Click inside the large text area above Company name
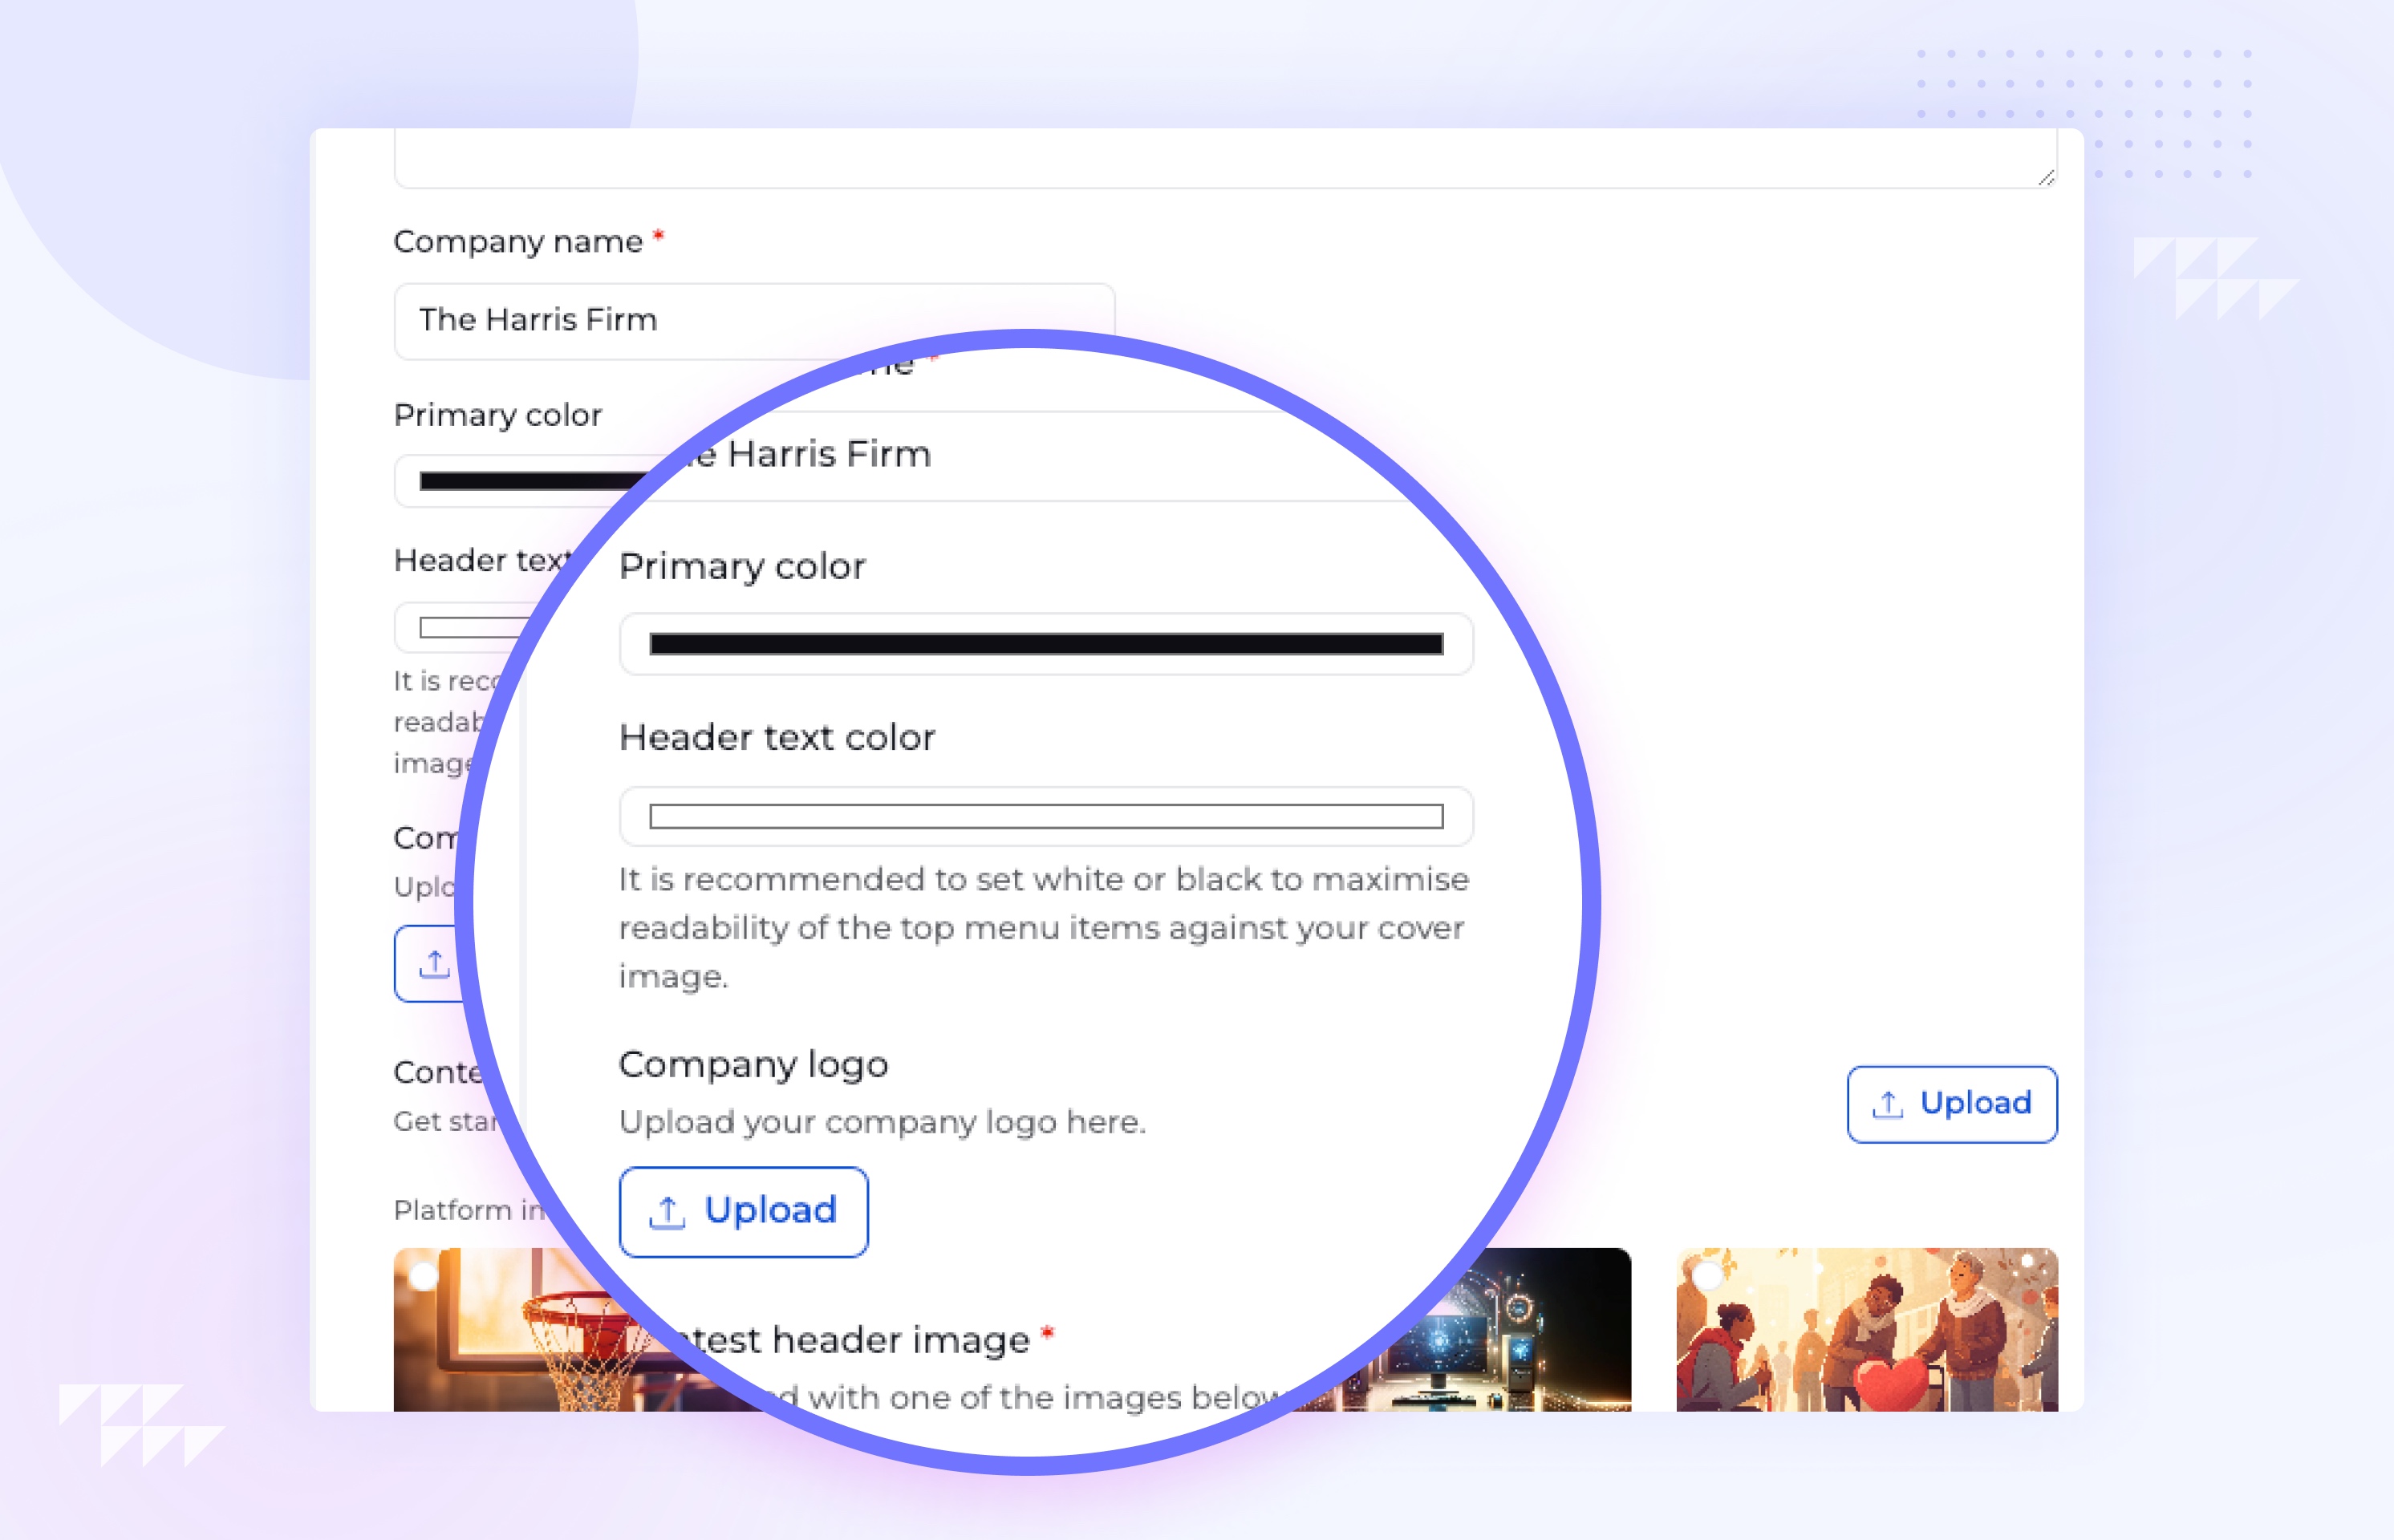2394x1540 pixels. (1225, 158)
